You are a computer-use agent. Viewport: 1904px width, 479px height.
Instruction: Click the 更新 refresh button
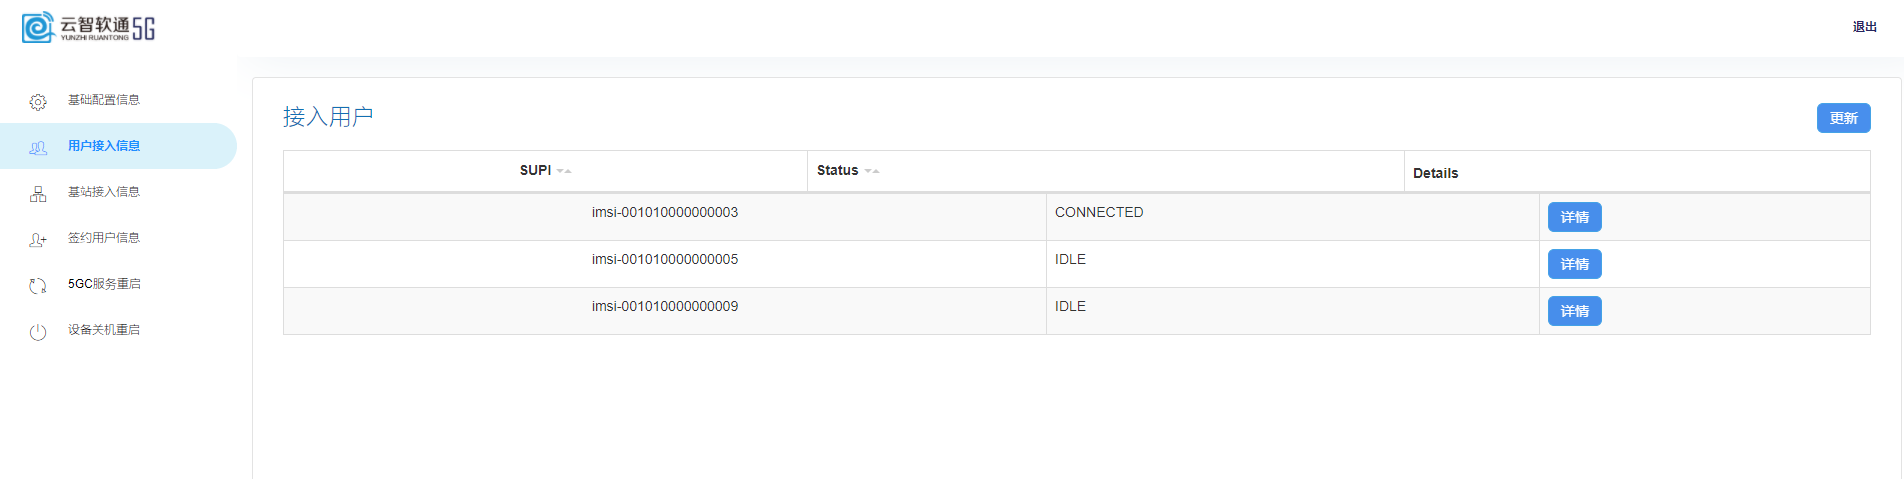tap(1843, 118)
